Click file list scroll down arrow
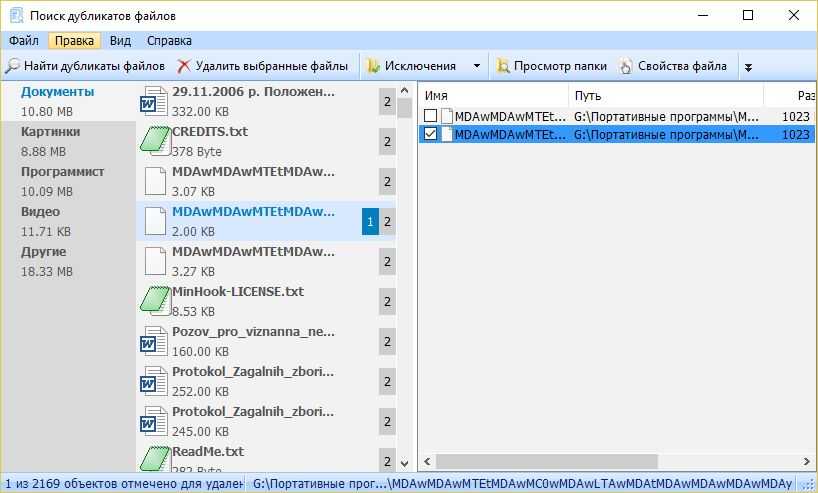This screenshot has height=493, width=818. pos(404,463)
